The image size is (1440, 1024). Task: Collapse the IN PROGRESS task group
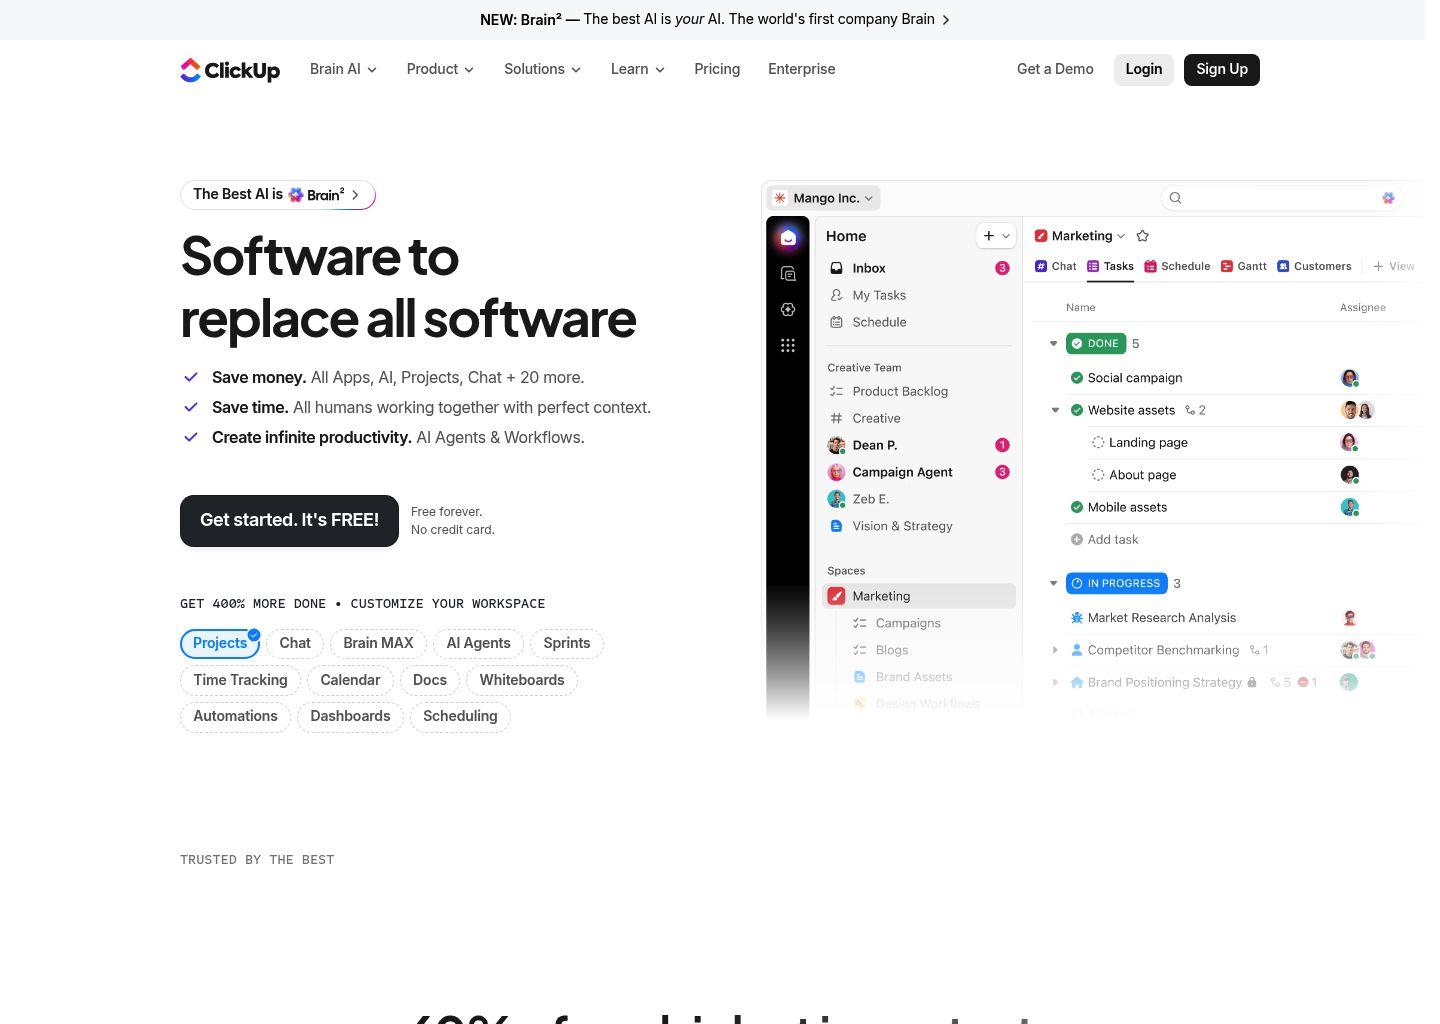click(x=1053, y=583)
